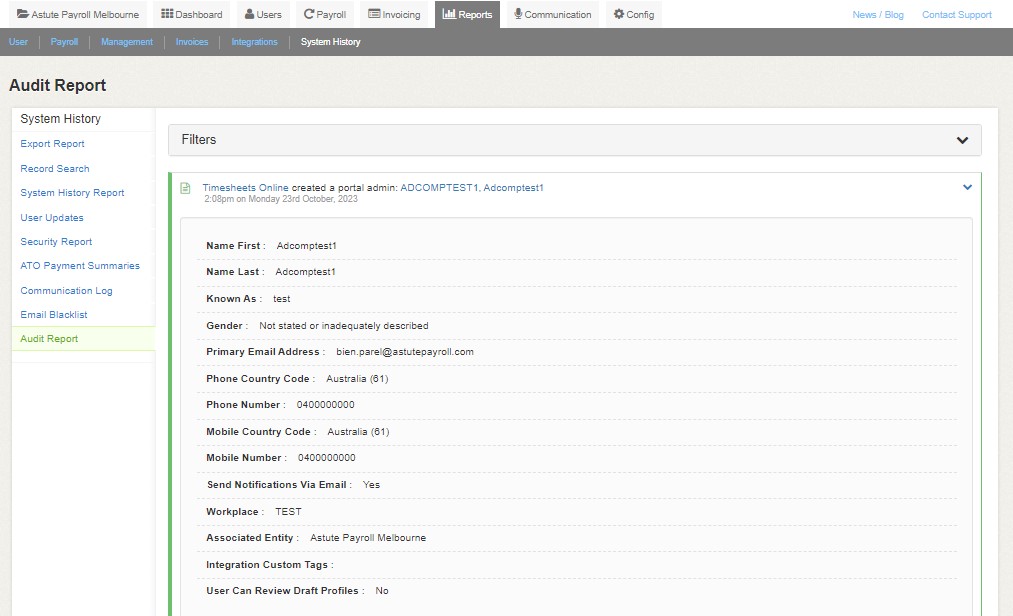Image resolution: width=1013 pixels, height=616 pixels.
Task: Click the green document icon on audit entry
Action: 185,188
